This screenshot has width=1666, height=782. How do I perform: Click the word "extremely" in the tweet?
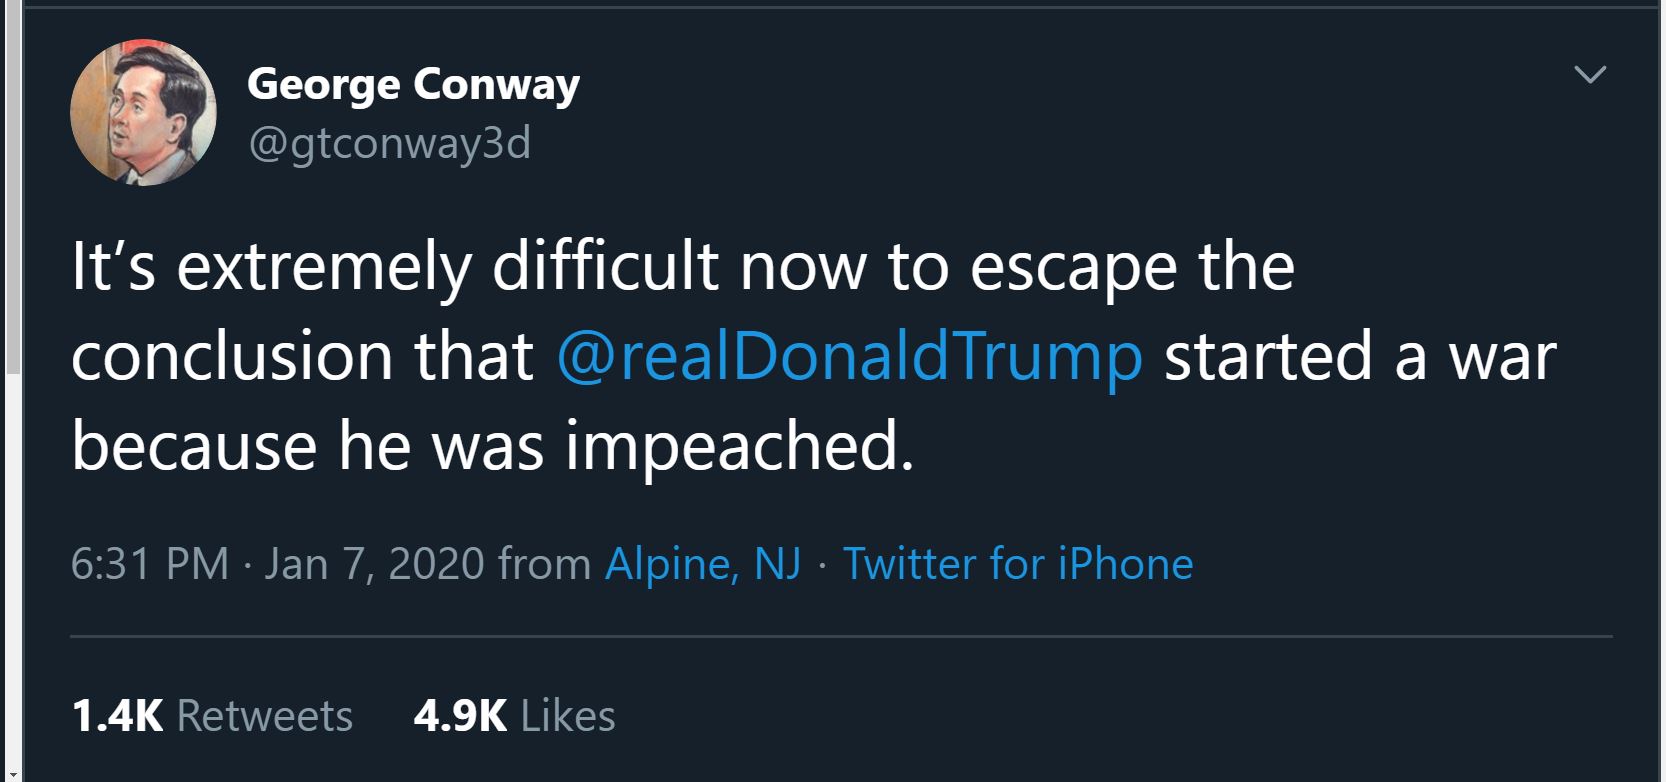coord(324,268)
